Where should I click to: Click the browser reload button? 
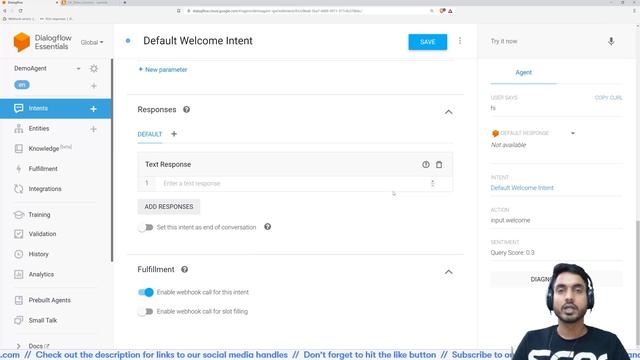tap(20, 11)
